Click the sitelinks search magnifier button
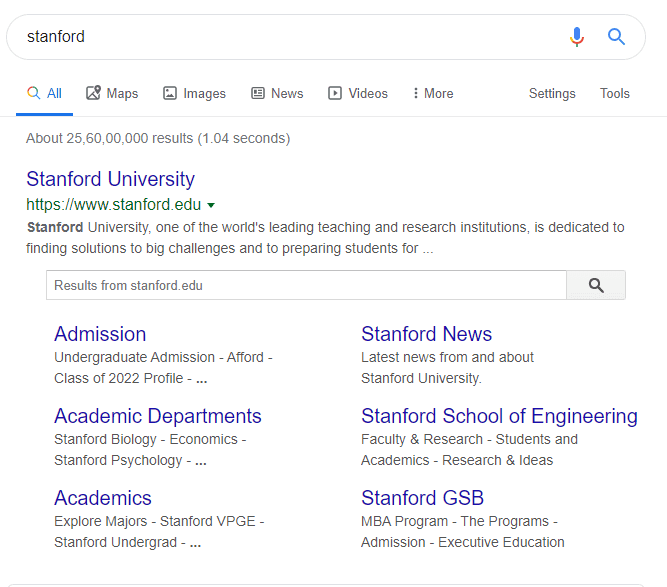 click(x=596, y=285)
